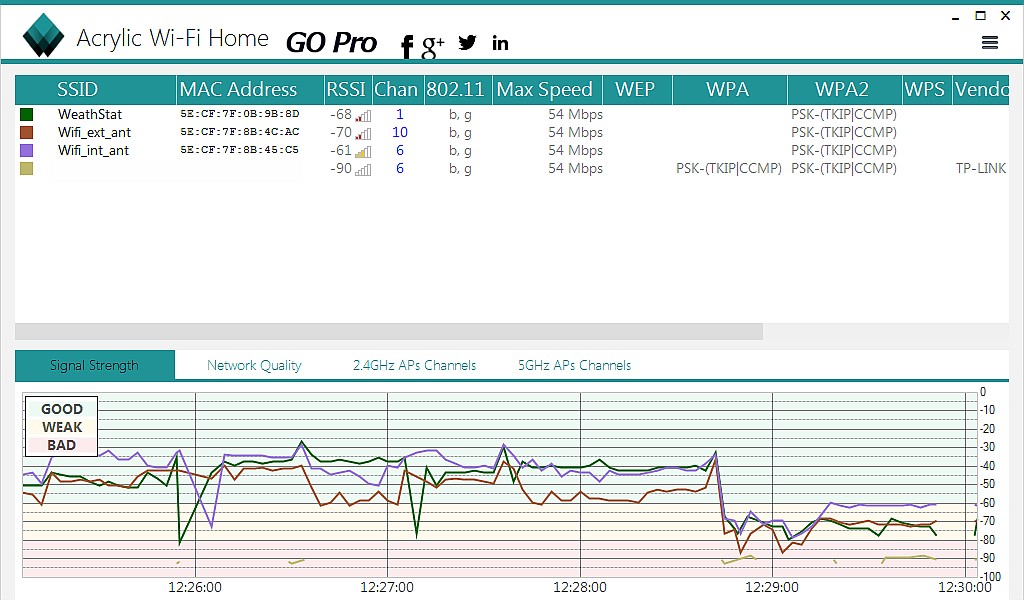Click MAC address 5E:CF:7F:8B:4C:AC
The width and height of the screenshot is (1024, 600).
[240, 132]
